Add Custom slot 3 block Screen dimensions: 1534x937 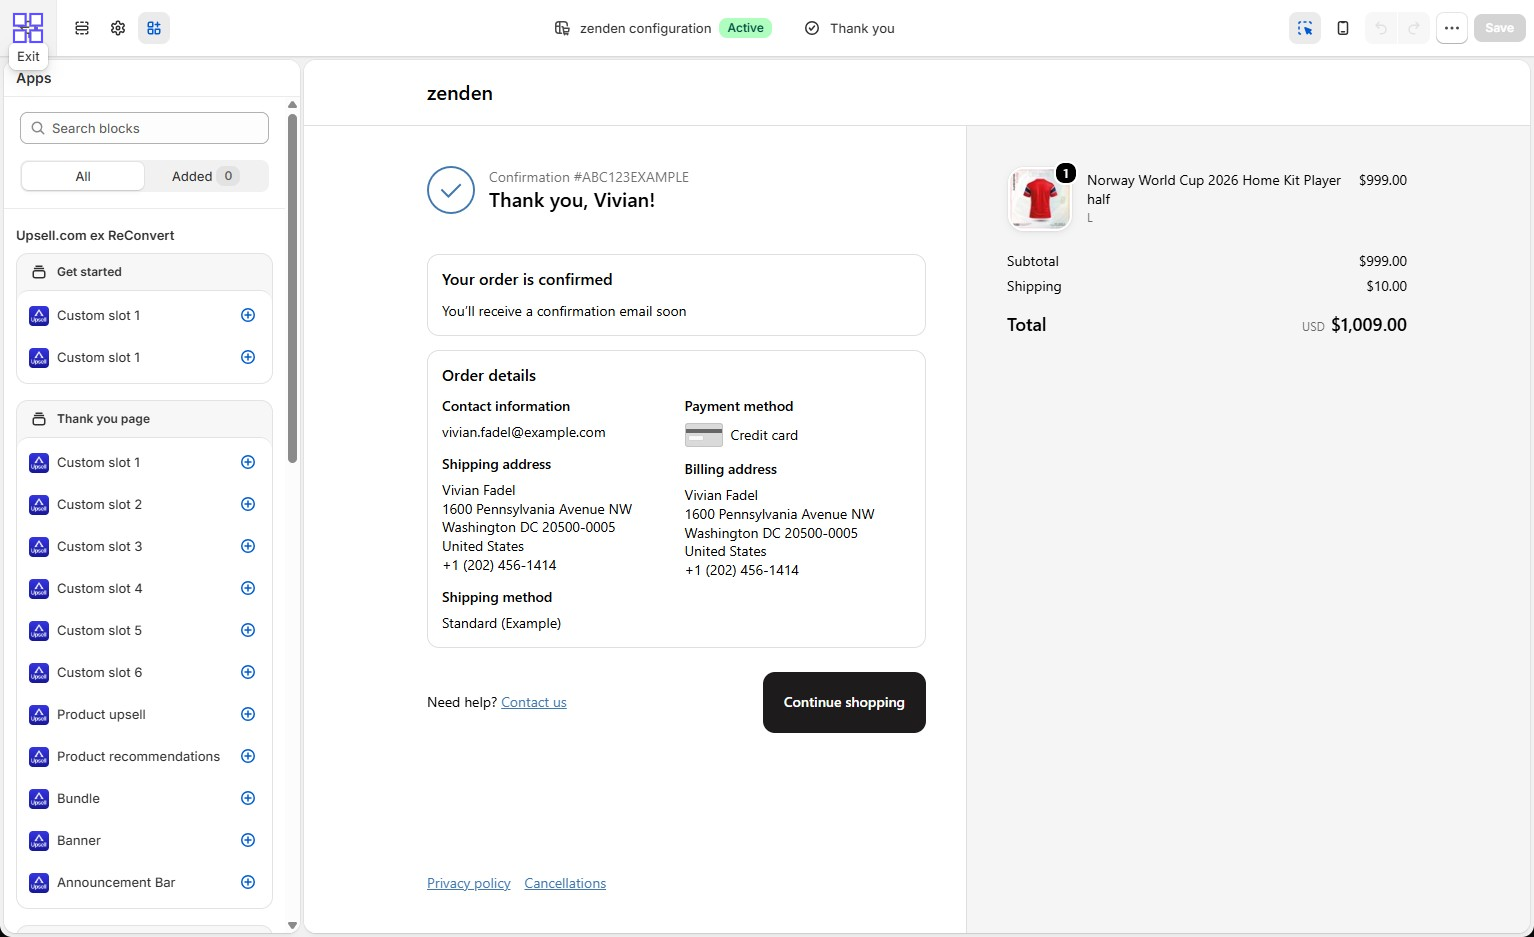pos(248,546)
